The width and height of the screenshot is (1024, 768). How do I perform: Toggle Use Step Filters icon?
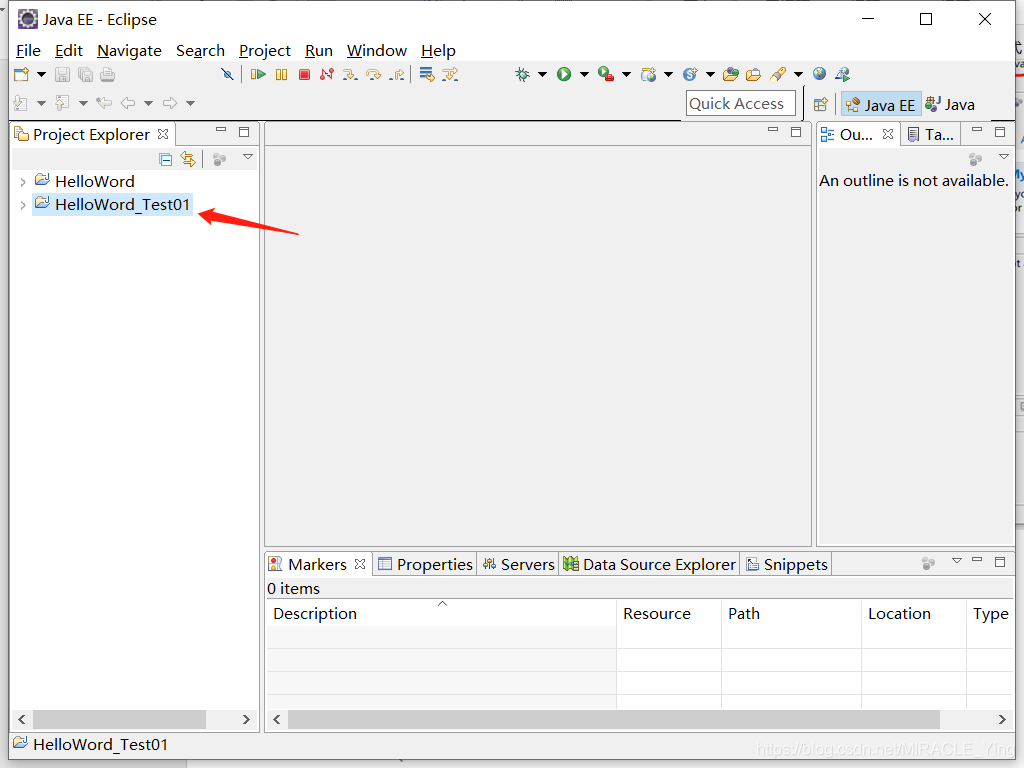[x=450, y=74]
